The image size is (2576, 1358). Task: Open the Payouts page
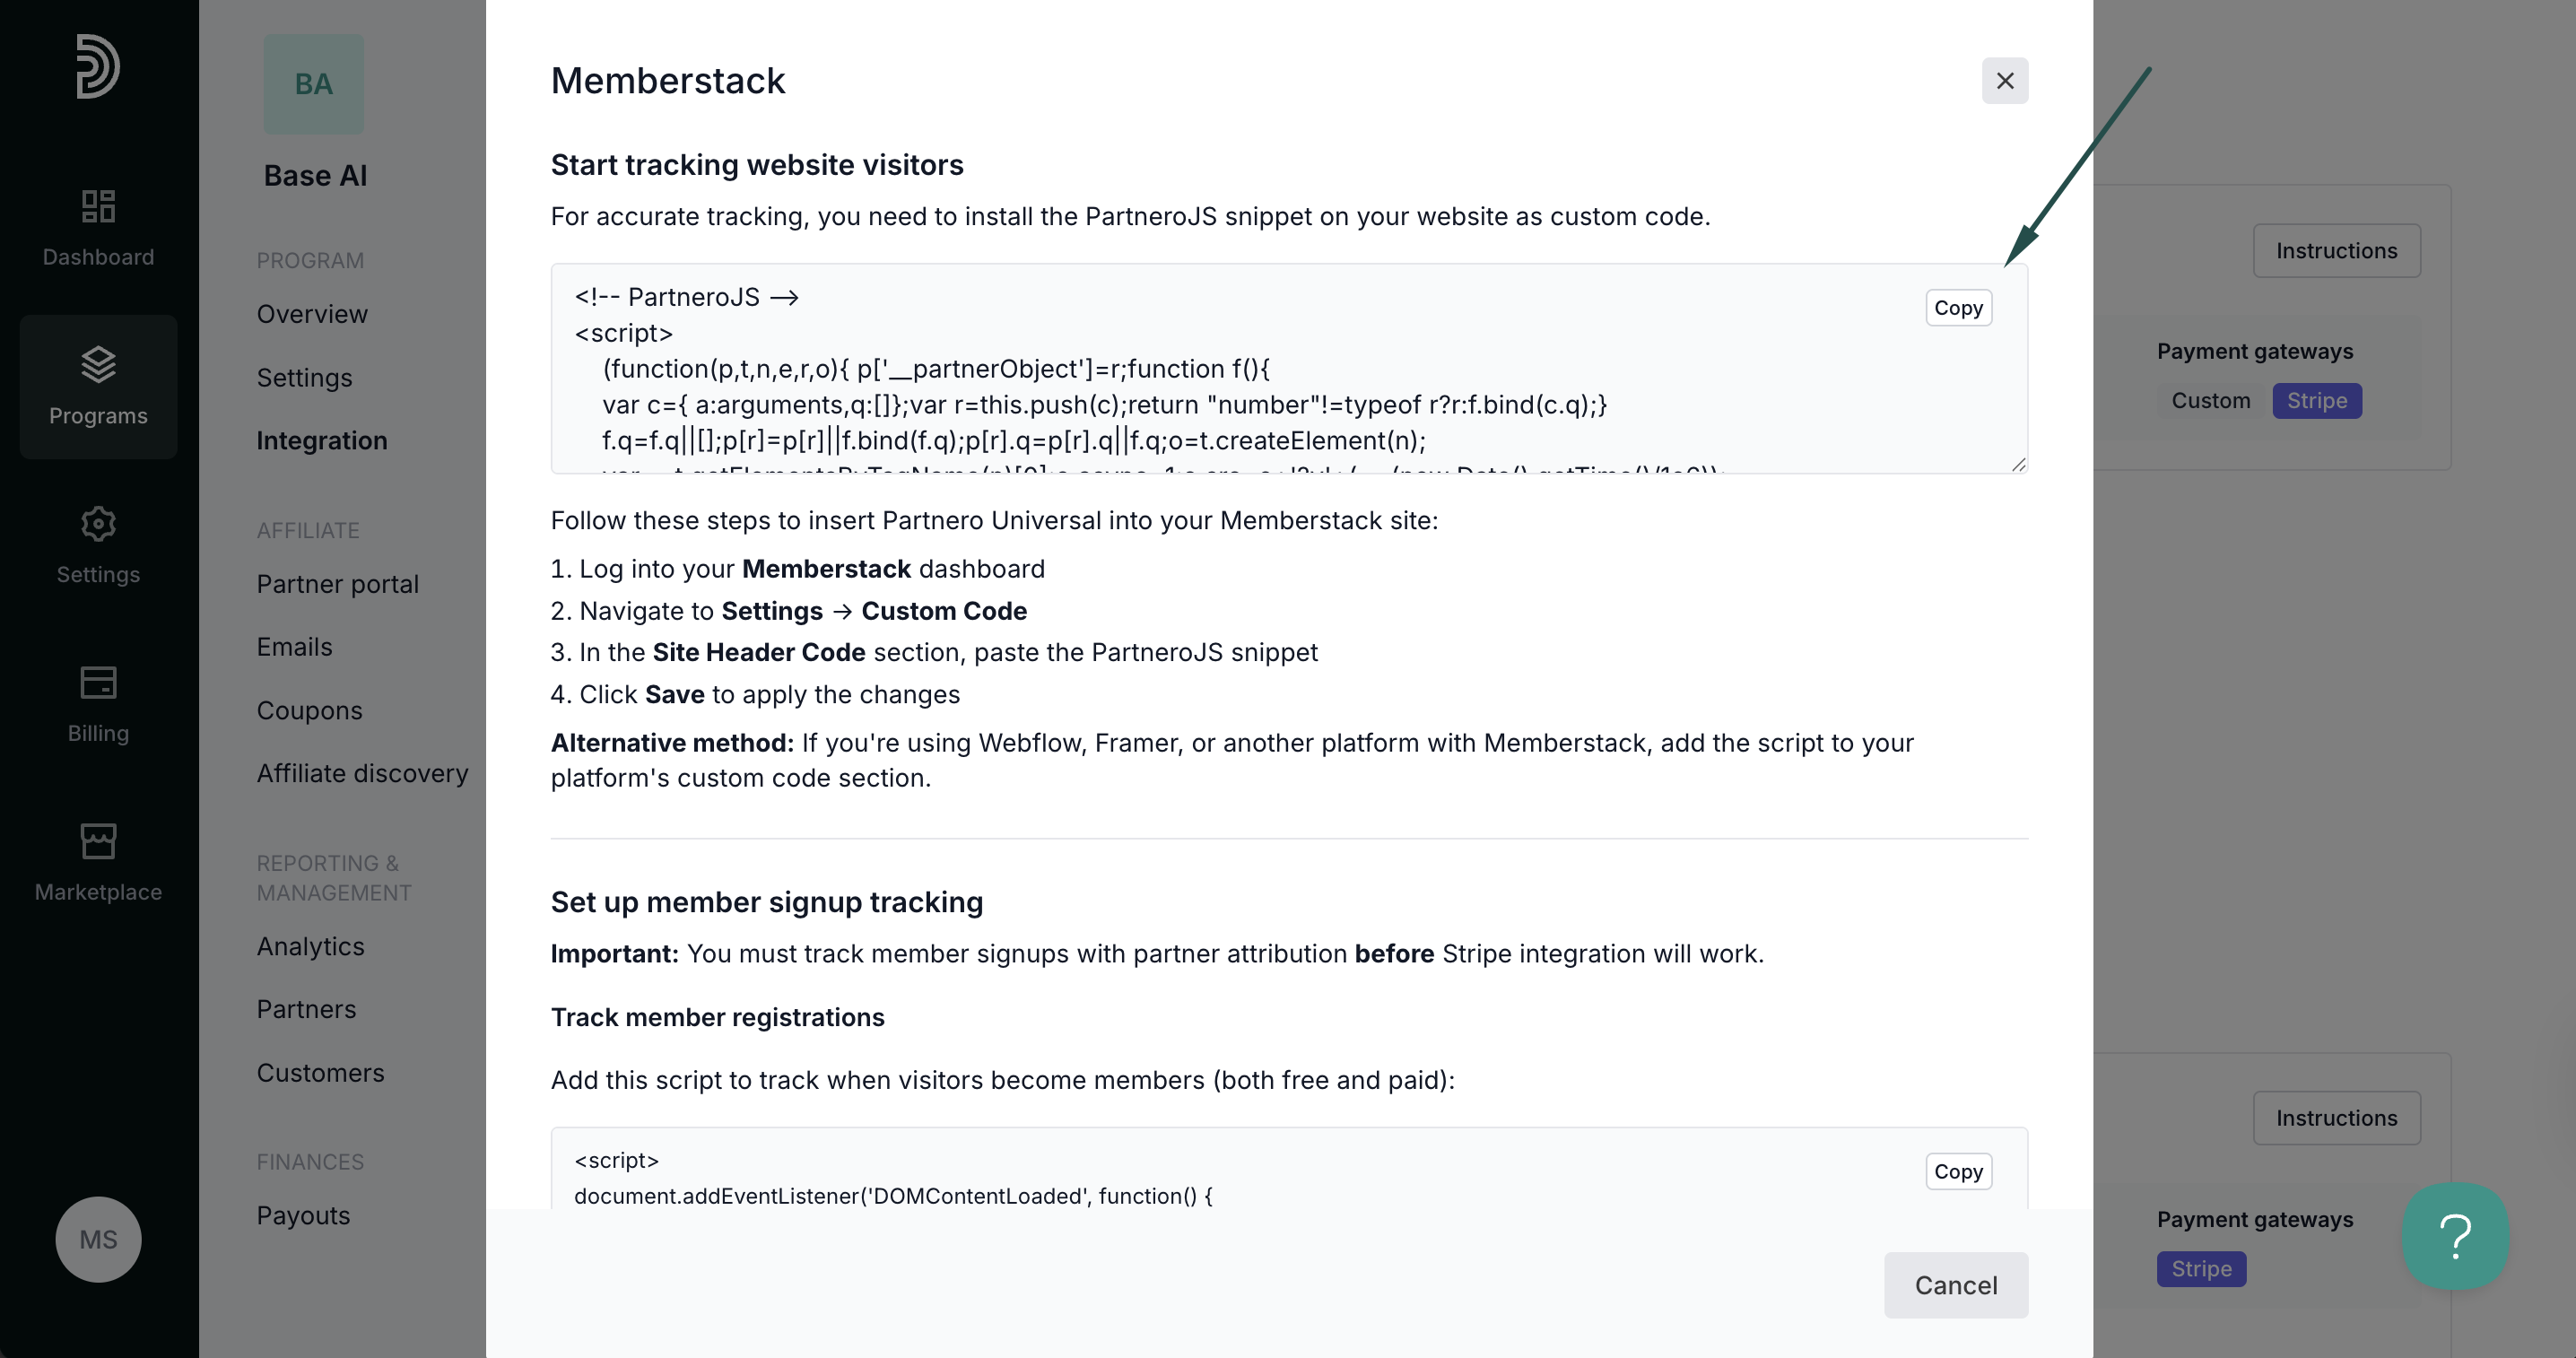pyautogui.click(x=303, y=1216)
